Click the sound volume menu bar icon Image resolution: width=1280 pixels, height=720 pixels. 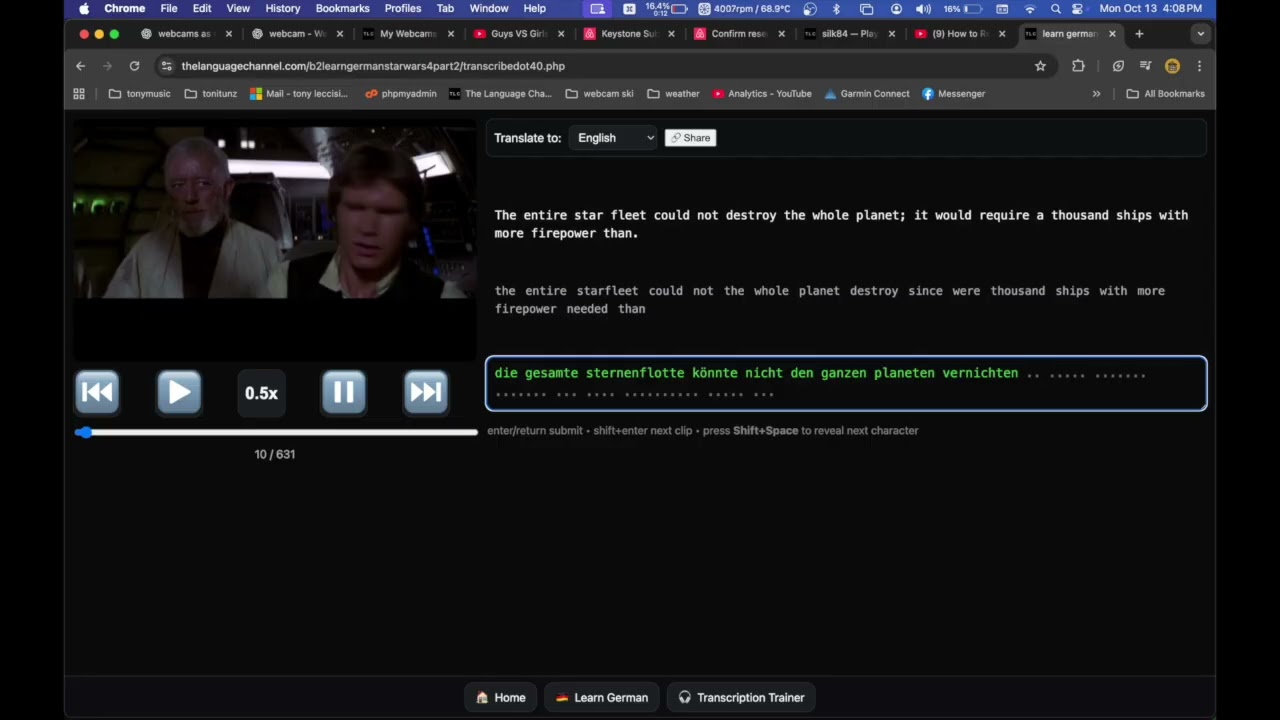[923, 8]
